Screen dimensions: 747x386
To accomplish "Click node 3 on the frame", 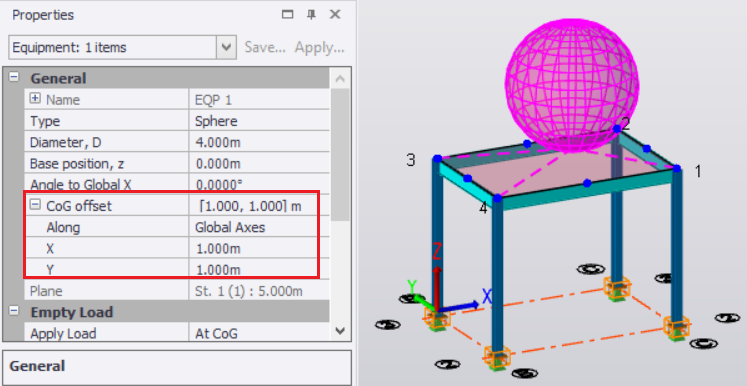I will 437,159.
